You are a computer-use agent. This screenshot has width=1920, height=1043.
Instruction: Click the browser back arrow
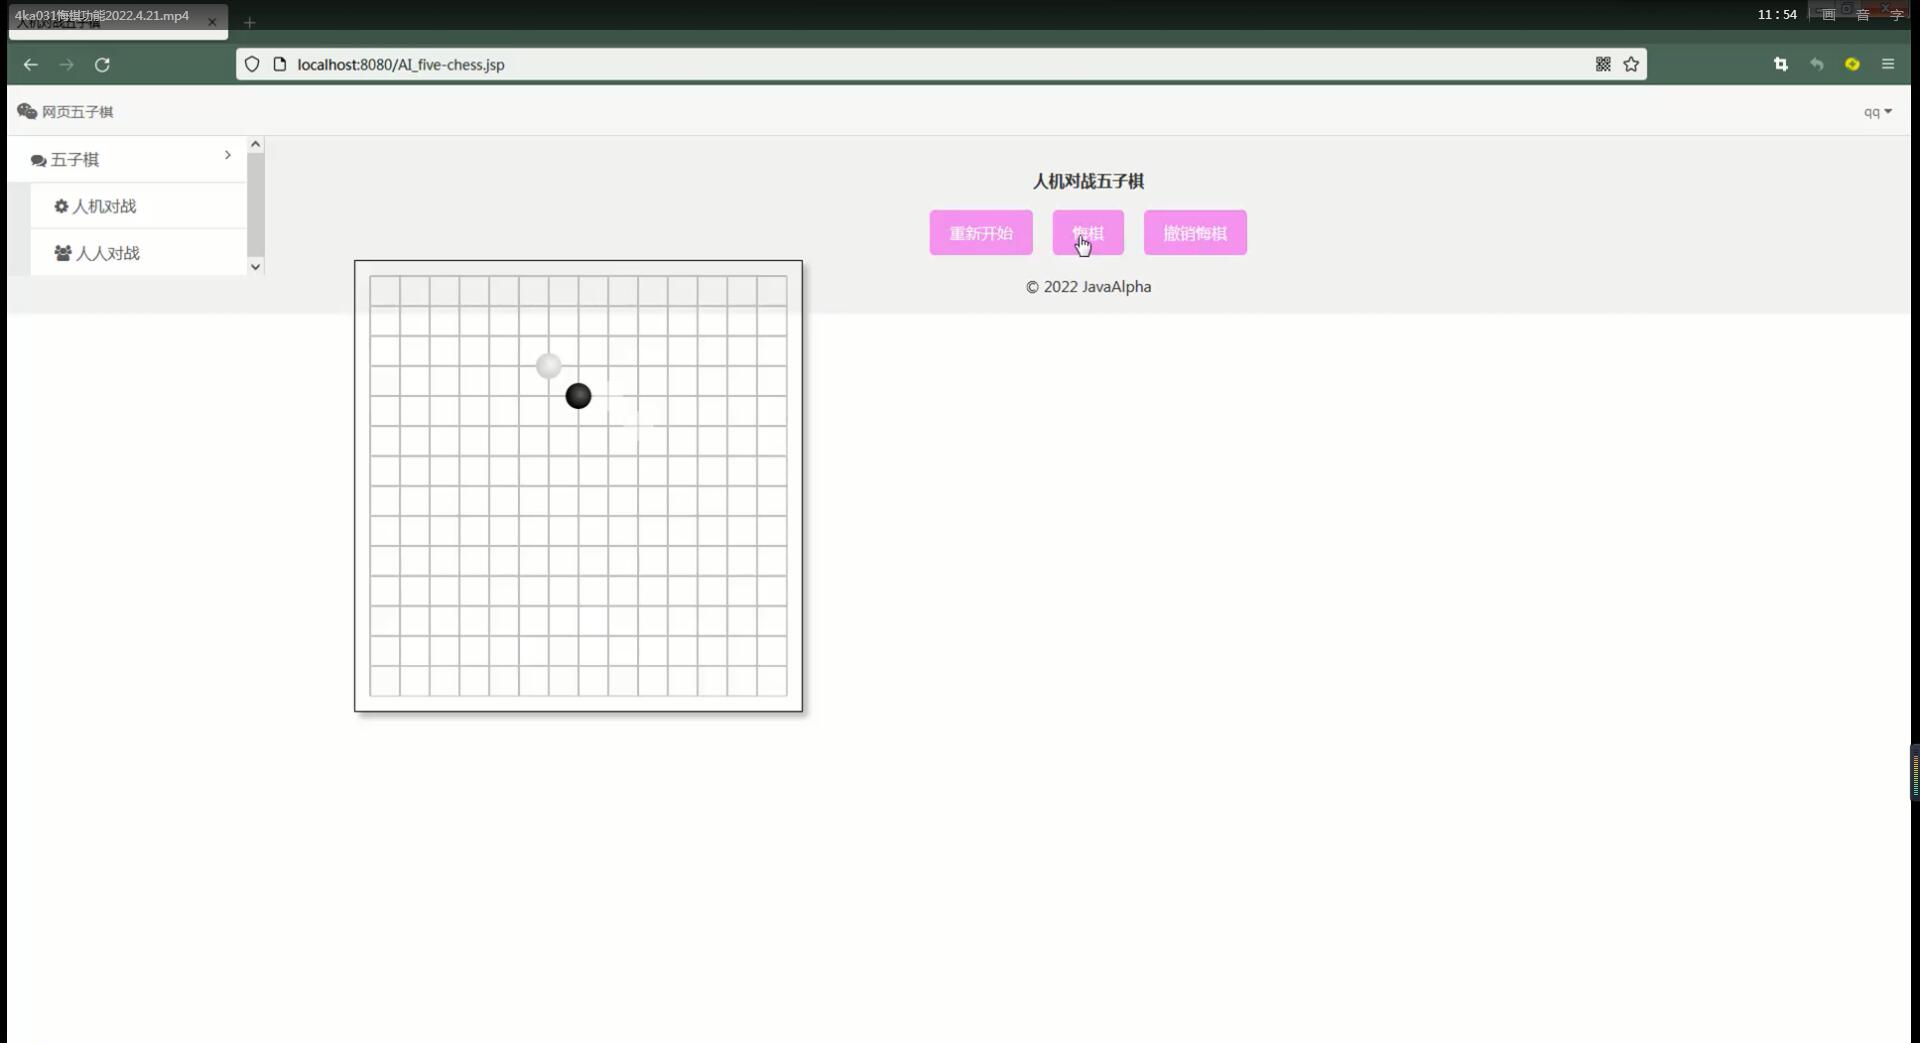[31, 65]
